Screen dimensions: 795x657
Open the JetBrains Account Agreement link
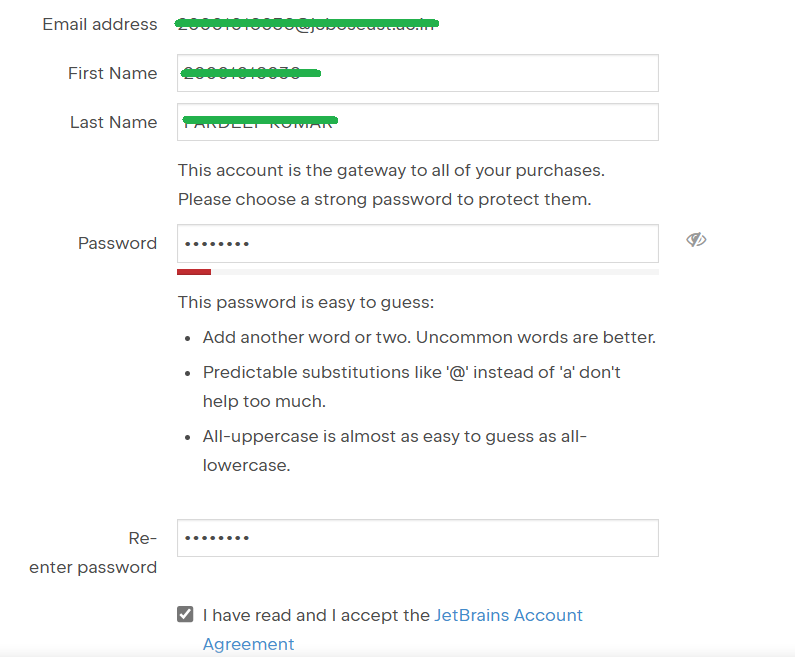tap(508, 615)
